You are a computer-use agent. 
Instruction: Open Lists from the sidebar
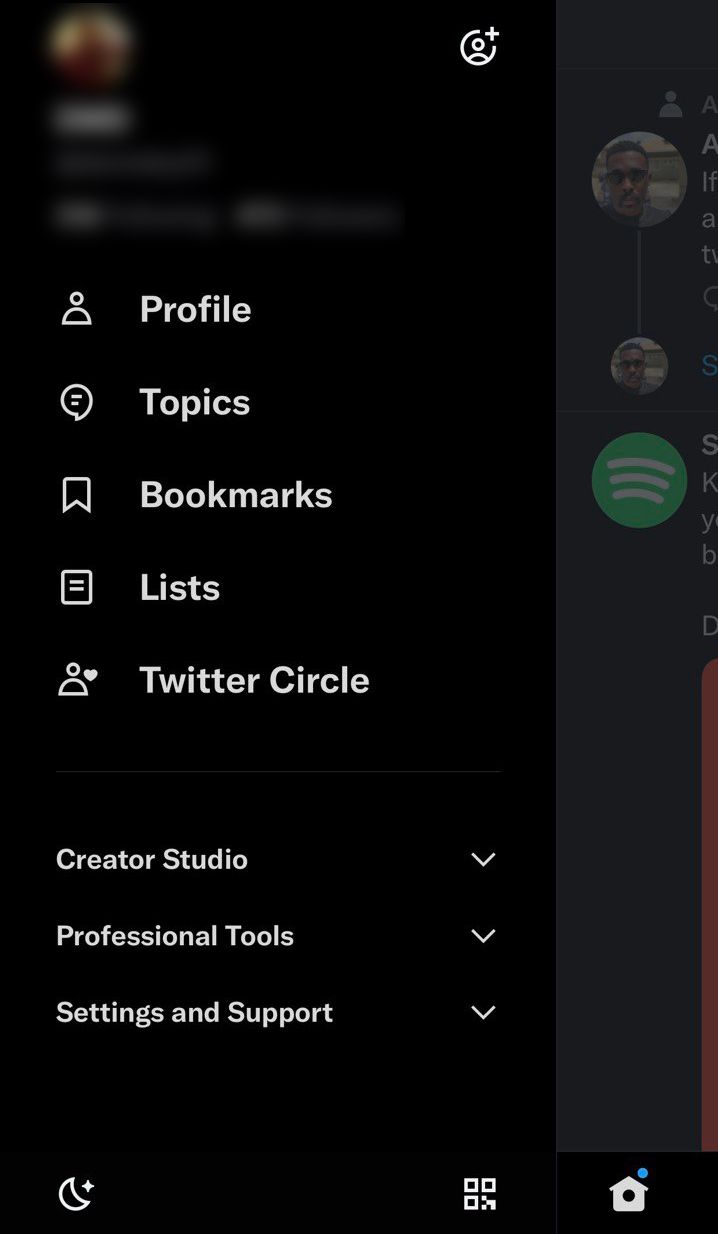click(179, 587)
